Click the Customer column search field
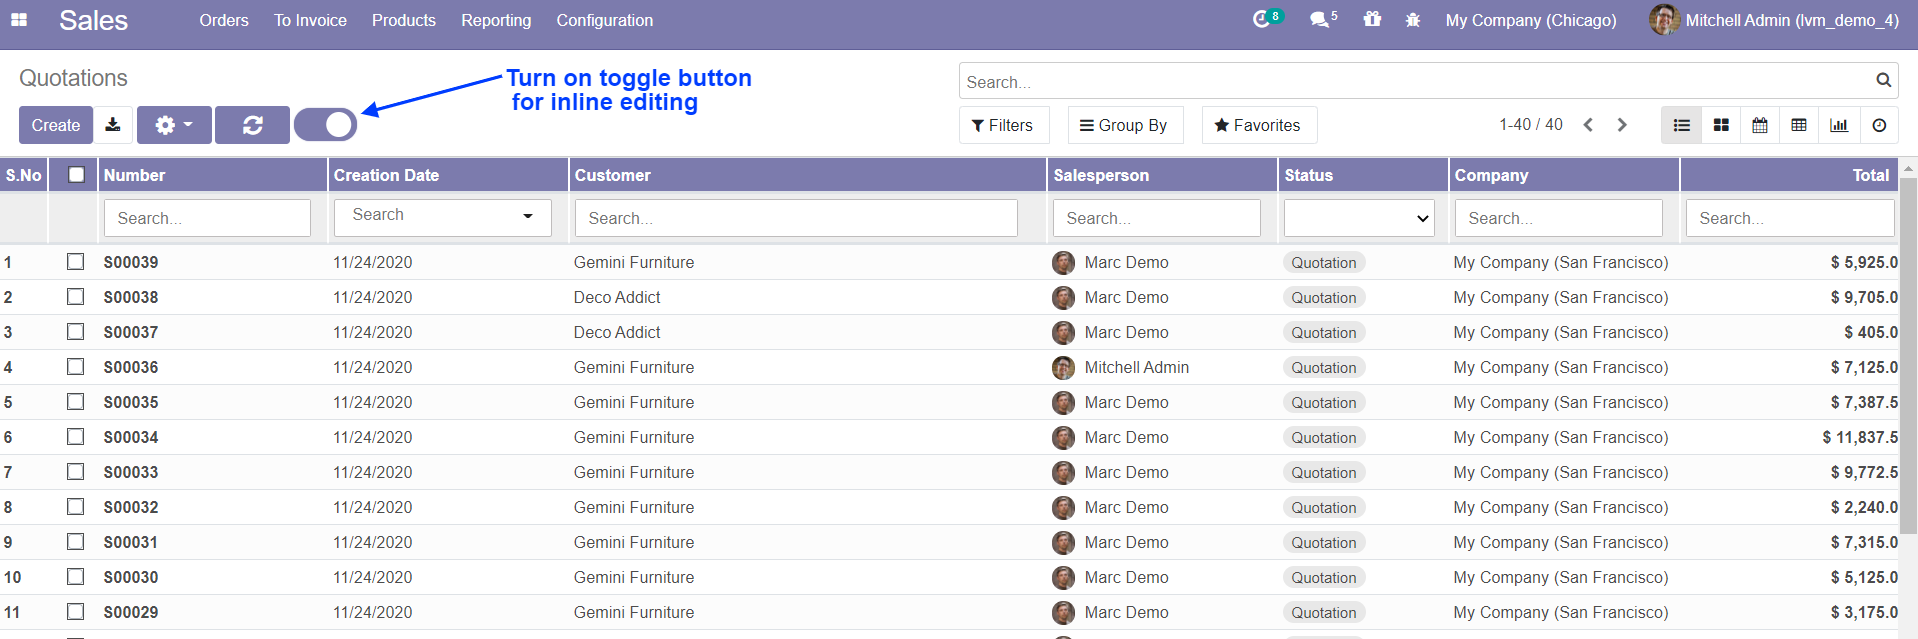Image resolution: width=1918 pixels, height=639 pixels. 795,218
